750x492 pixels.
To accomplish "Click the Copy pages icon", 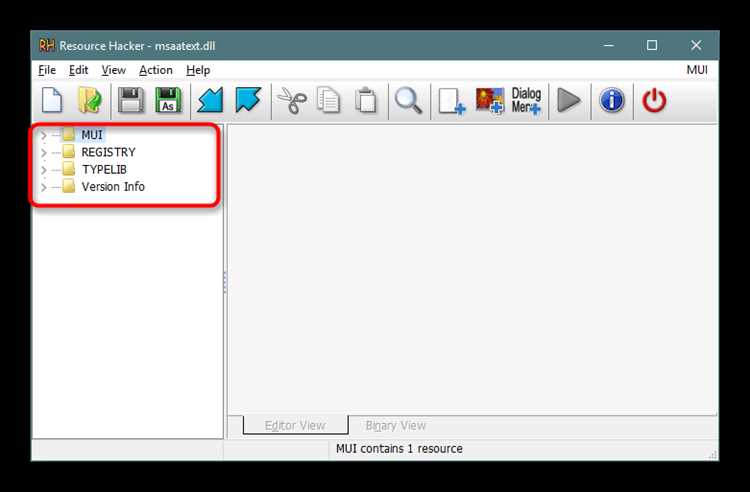I will click(x=329, y=101).
